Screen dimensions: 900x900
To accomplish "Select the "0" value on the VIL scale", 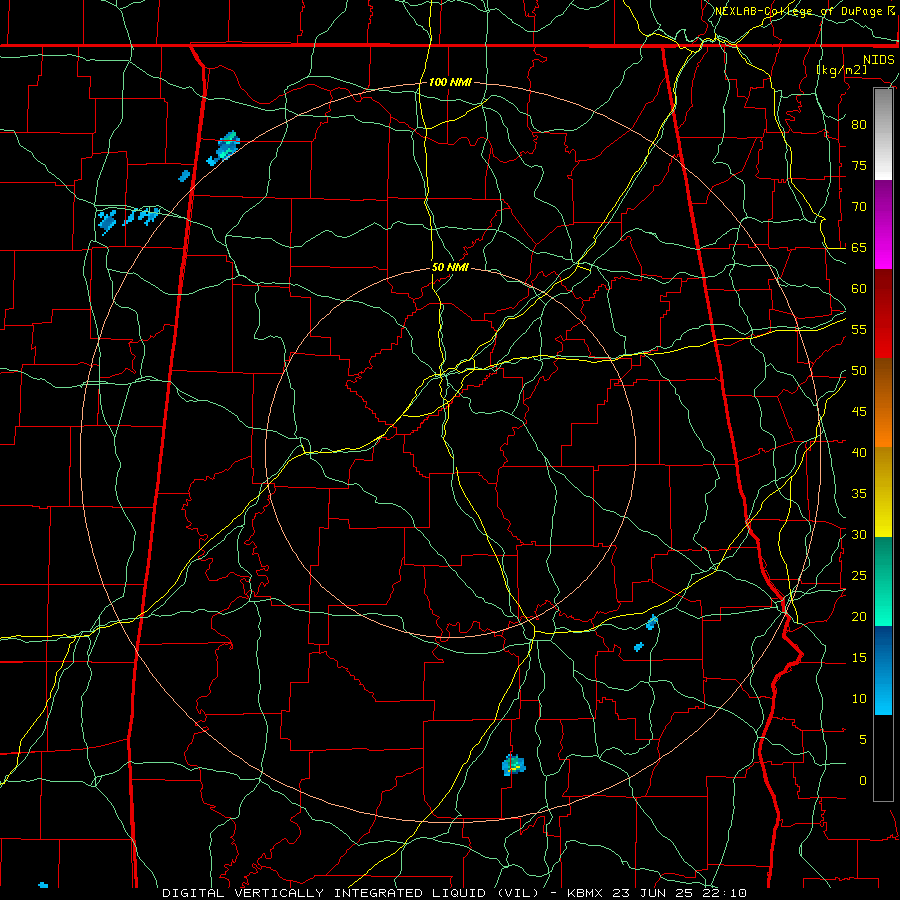I will 863,781.
